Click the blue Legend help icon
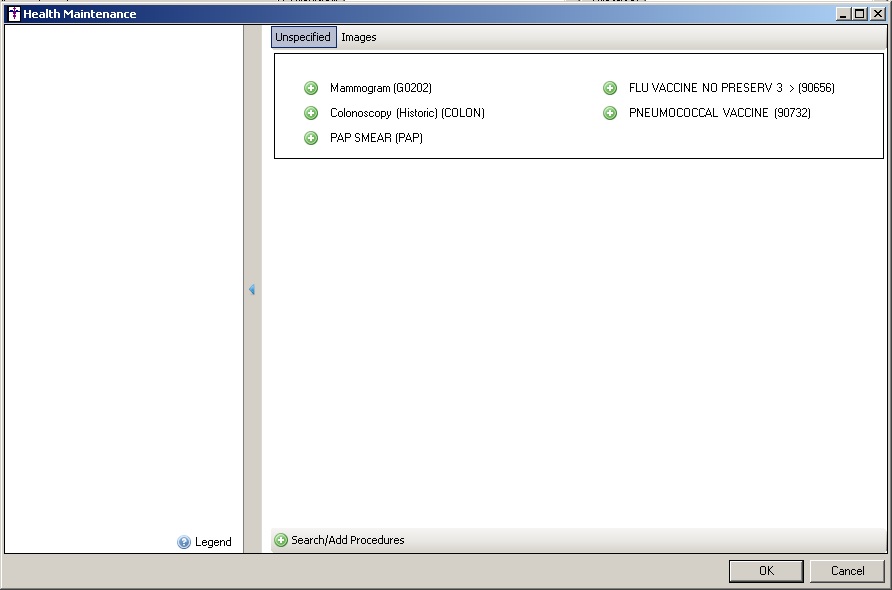 [184, 542]
